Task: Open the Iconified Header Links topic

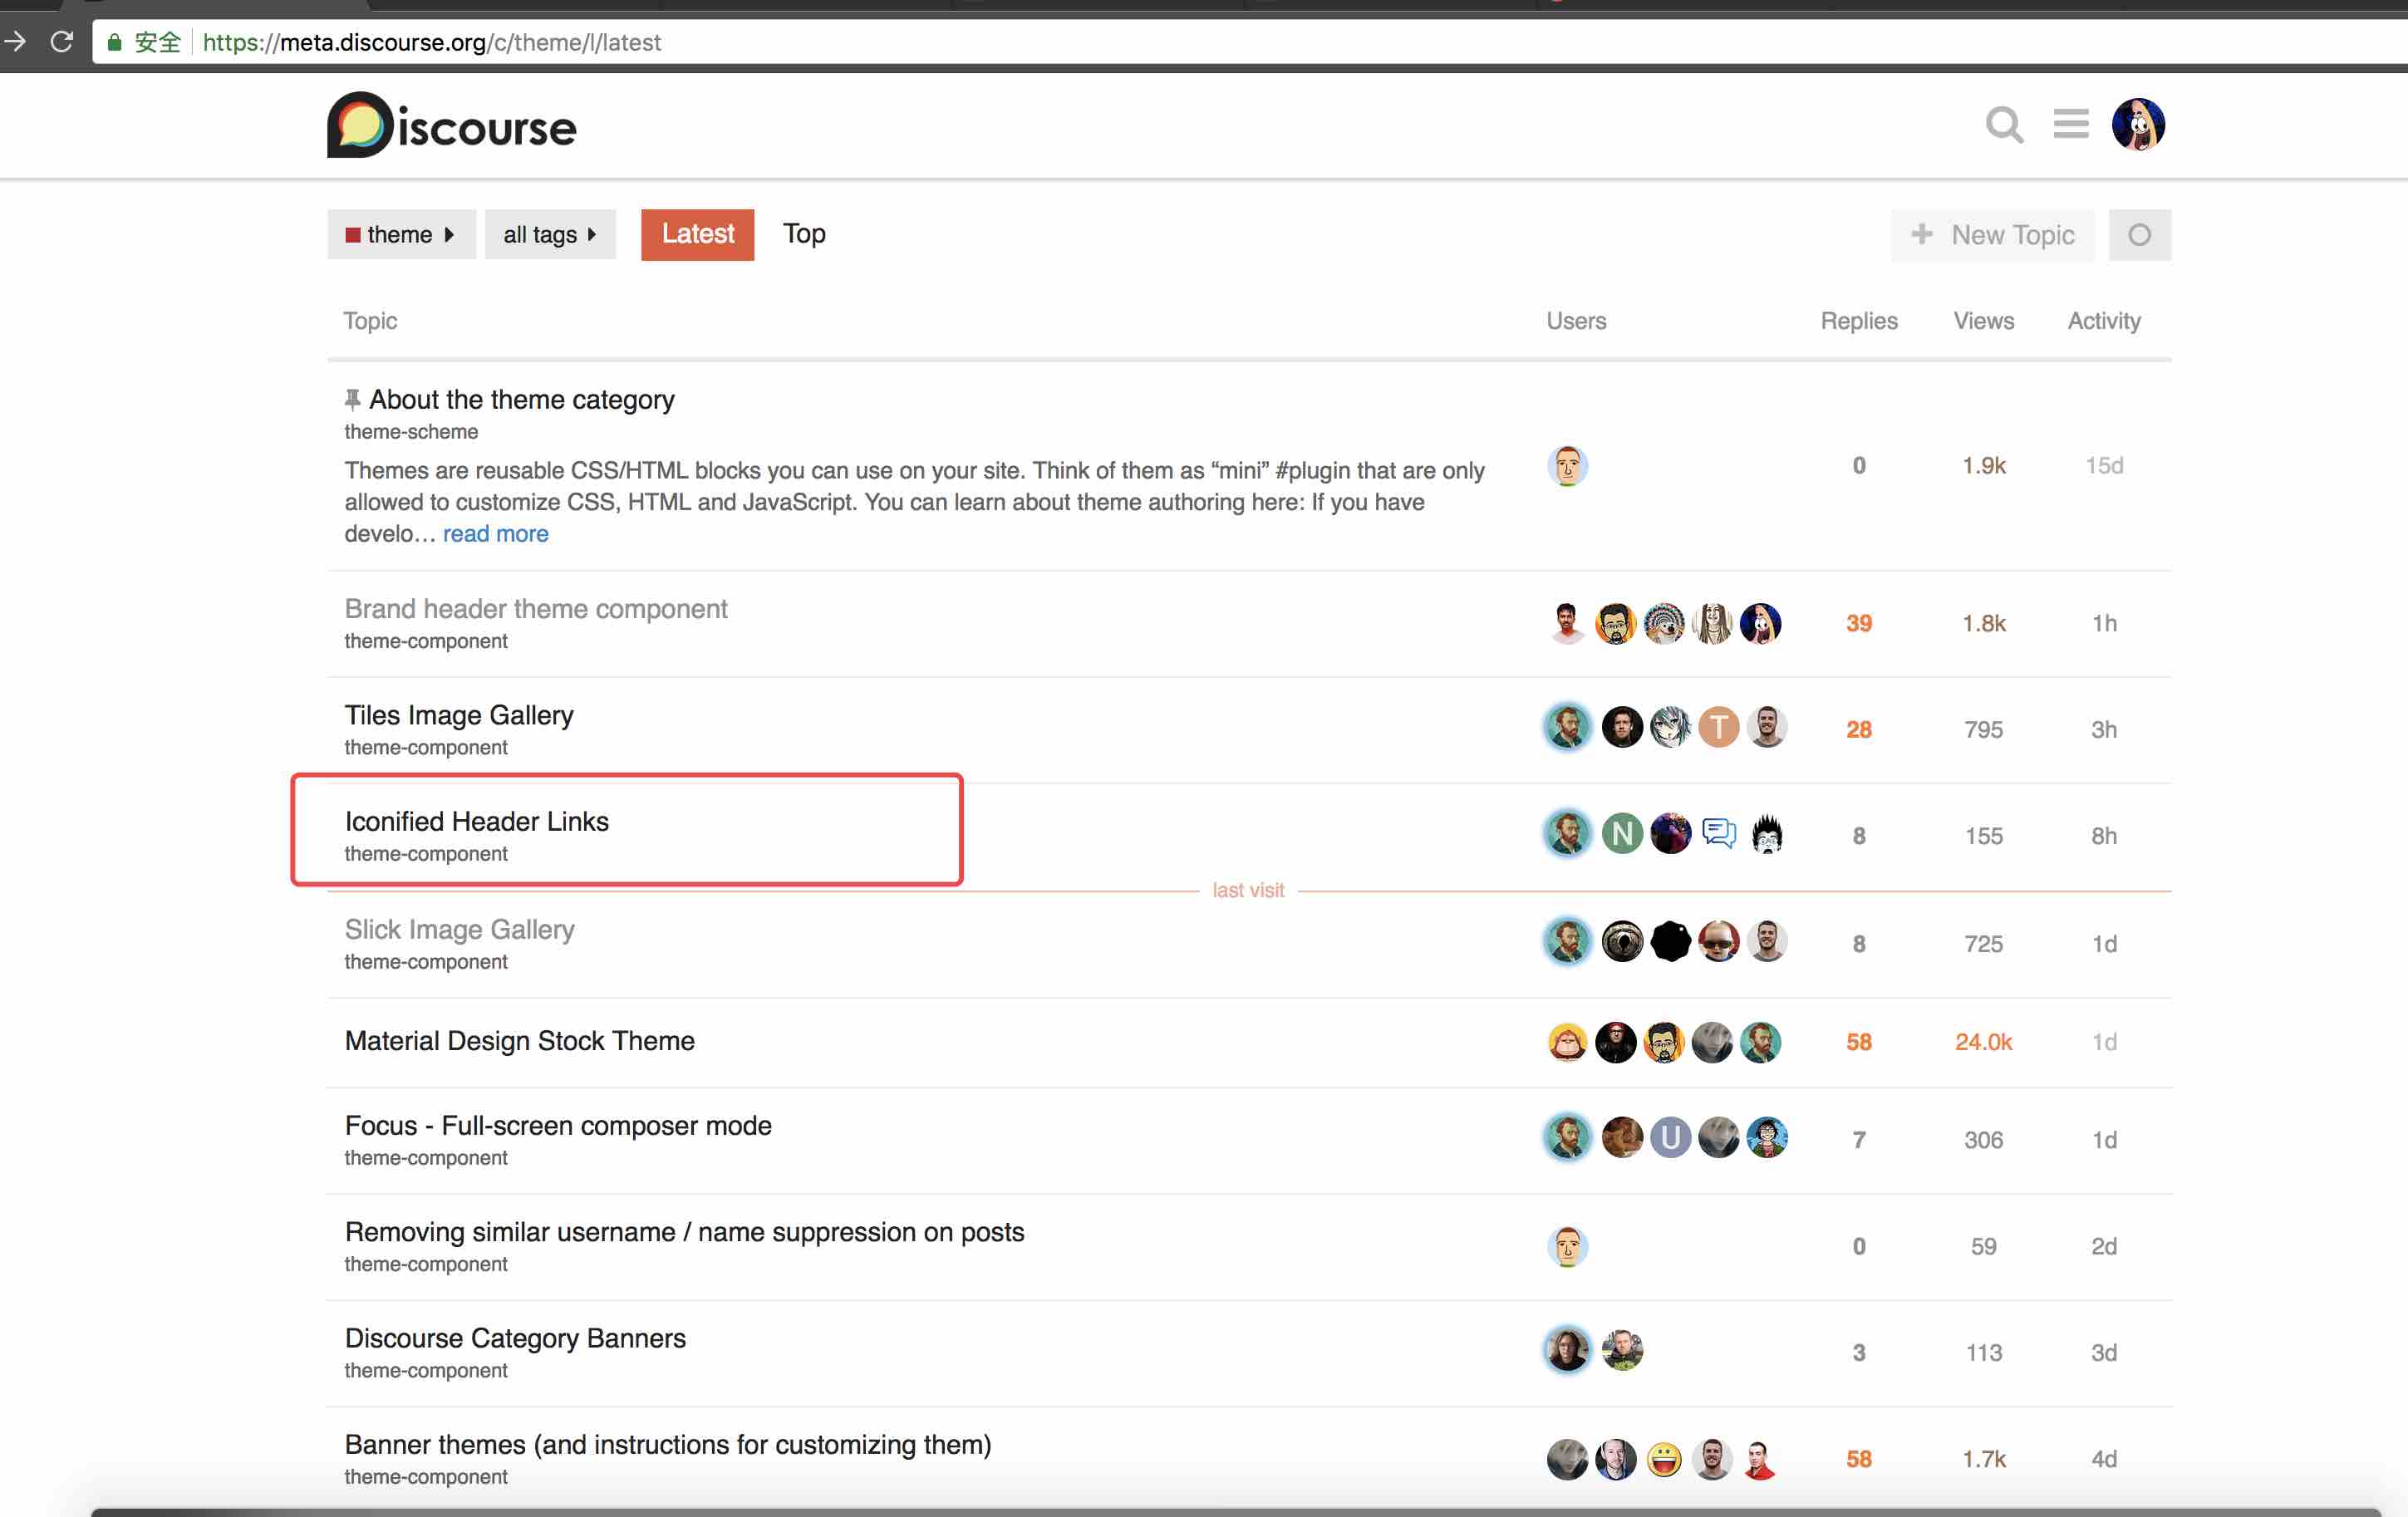Action: [476, 821]
